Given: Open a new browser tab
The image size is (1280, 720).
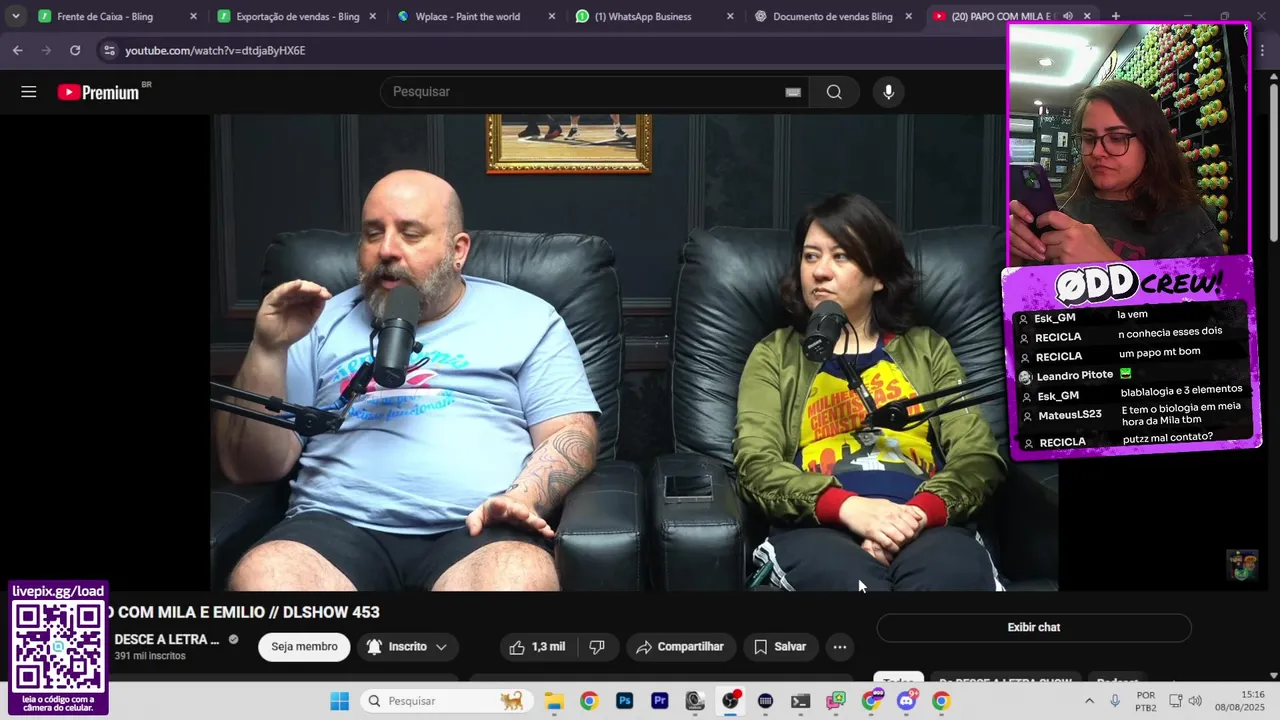Looking at the screenshot, I should pyautogui.click(x=1115, y=16).
